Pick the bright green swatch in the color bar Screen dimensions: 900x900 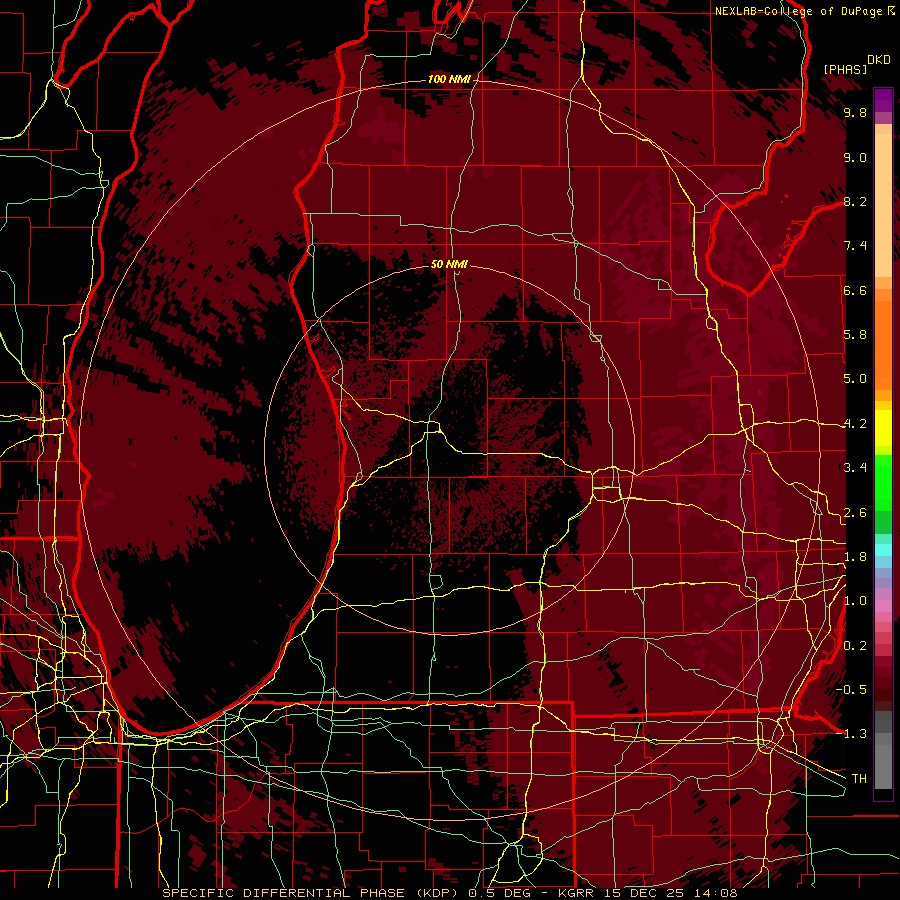883,483
